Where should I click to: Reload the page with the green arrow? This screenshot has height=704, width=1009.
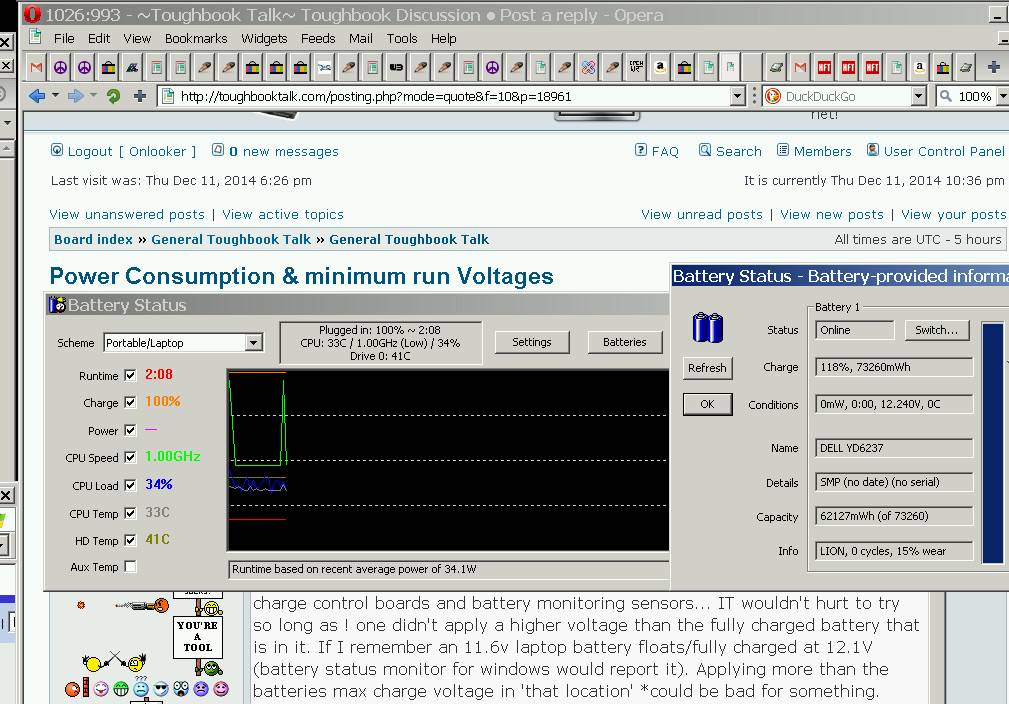pyautogui.click(x=113, y=97)
